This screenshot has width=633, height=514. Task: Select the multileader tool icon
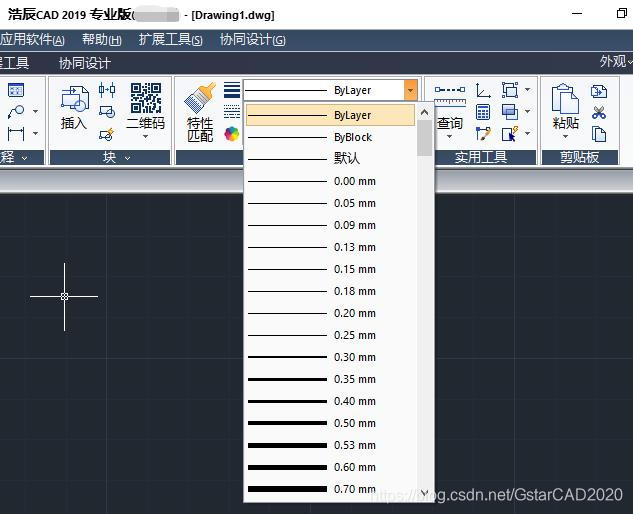(16, 111)
